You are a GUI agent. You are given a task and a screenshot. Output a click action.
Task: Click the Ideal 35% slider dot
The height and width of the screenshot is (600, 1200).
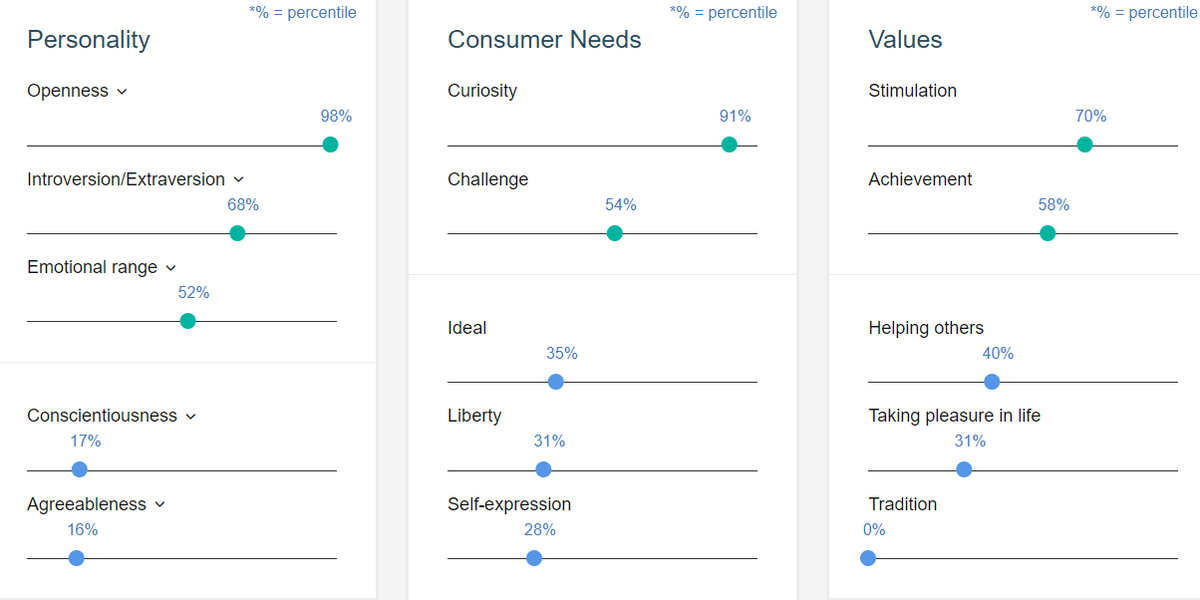556,381
